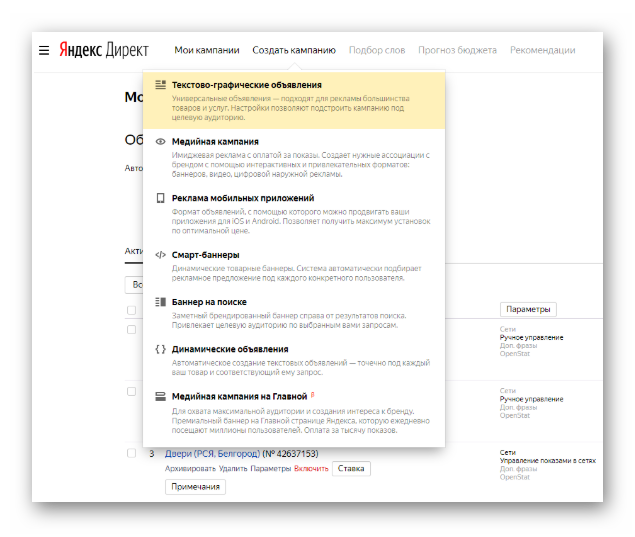The width and height of the screenshot is (635, 537).
Task: Click the red Включить link
Action: (x=311, y=469)
